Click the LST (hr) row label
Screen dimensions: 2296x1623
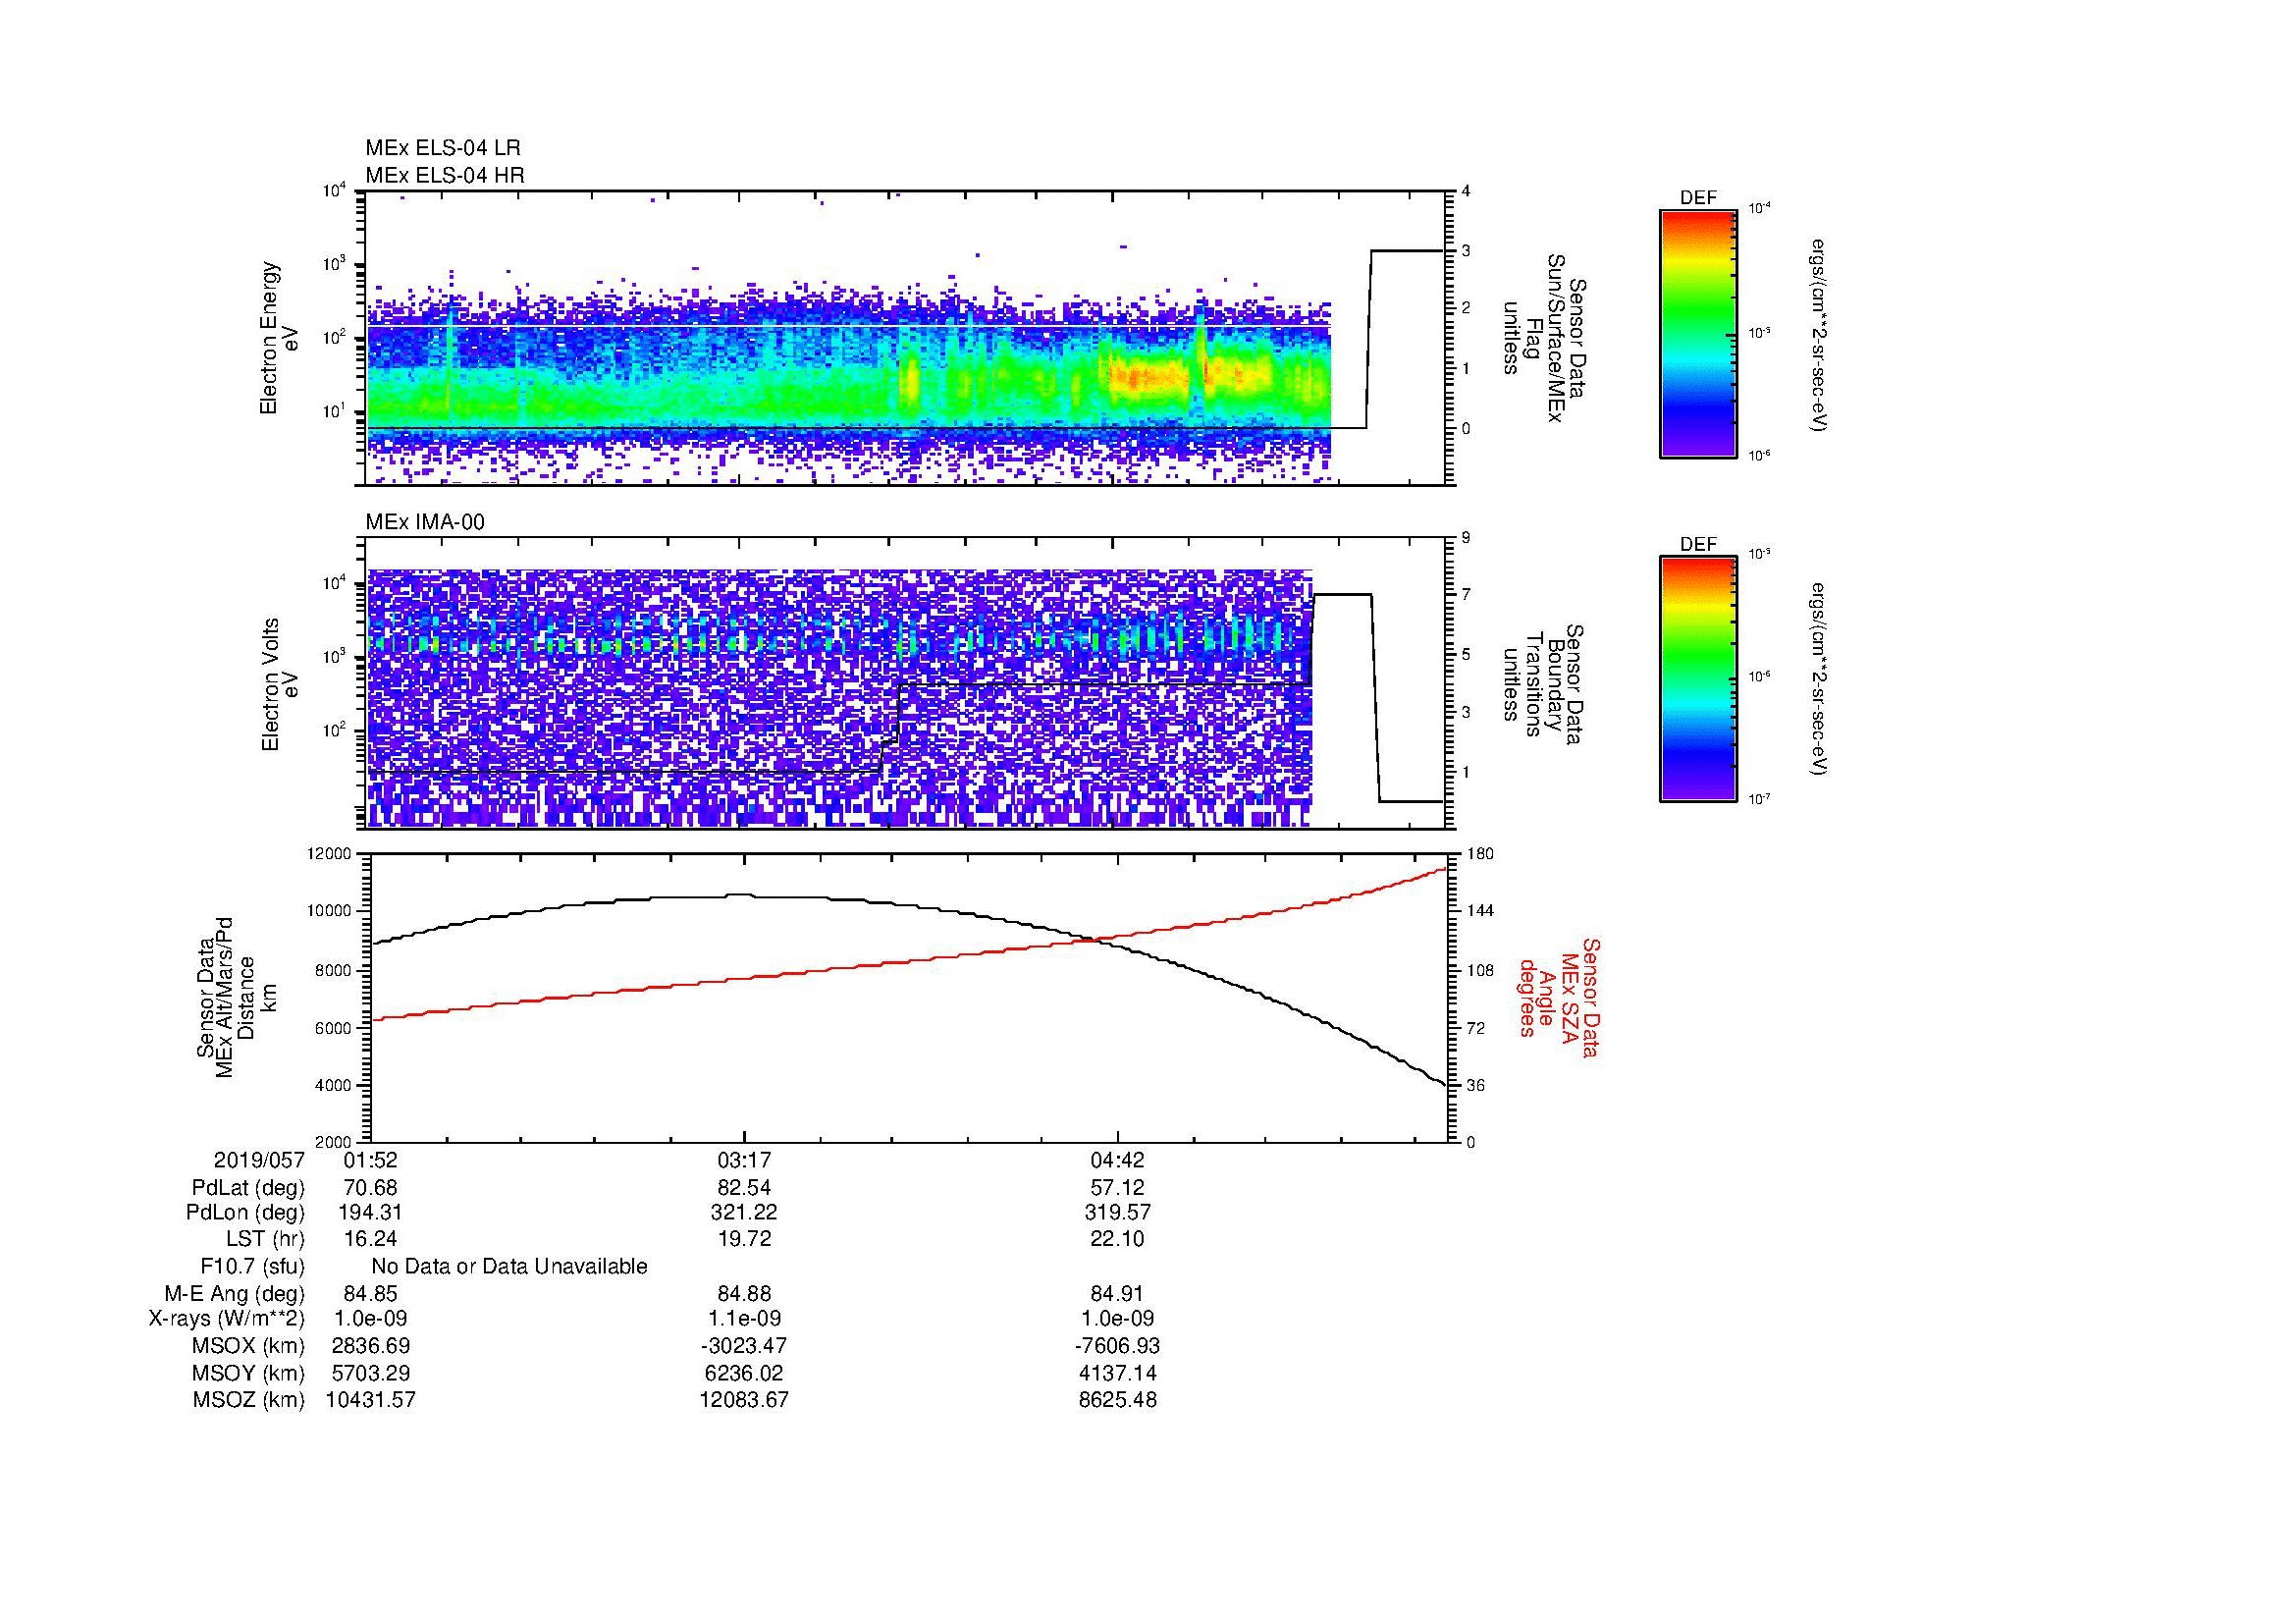click(x=265, y=1239)
